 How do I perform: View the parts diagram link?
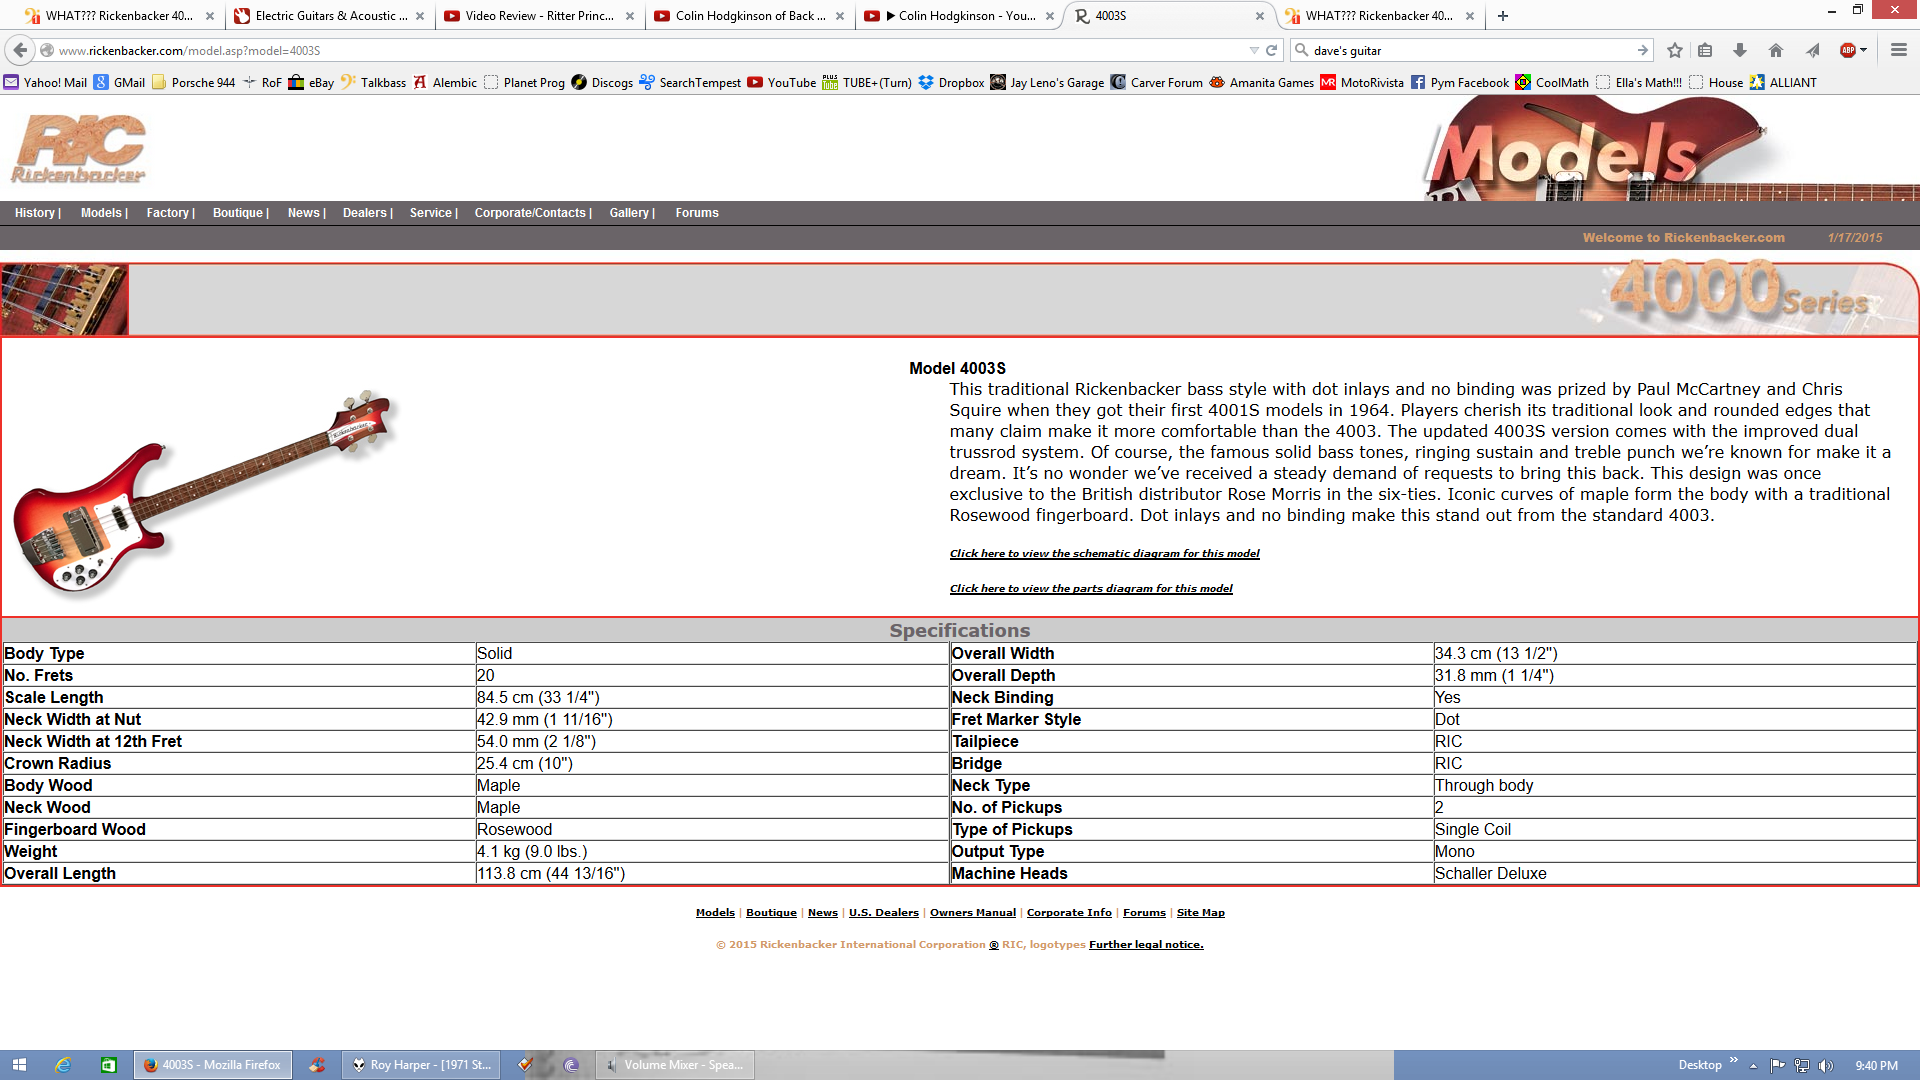click(x=1091, y=588)
